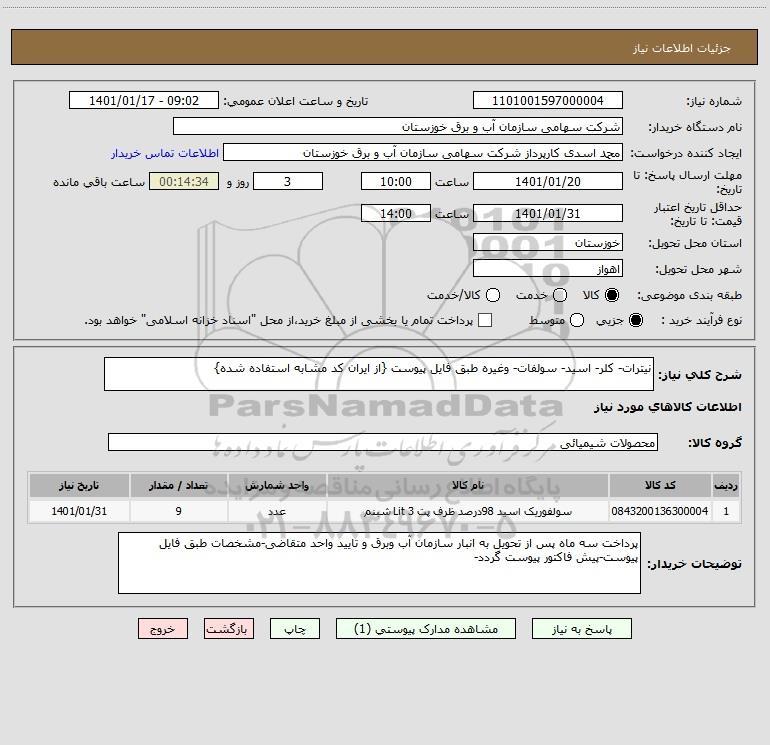Click the need number field 1101001597000004
770x745 pixels.
pos(548,101)
